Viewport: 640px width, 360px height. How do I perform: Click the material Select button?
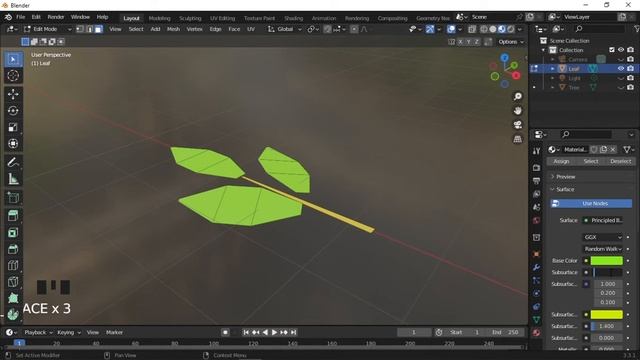pyautogui.click(x=591, y=161)
